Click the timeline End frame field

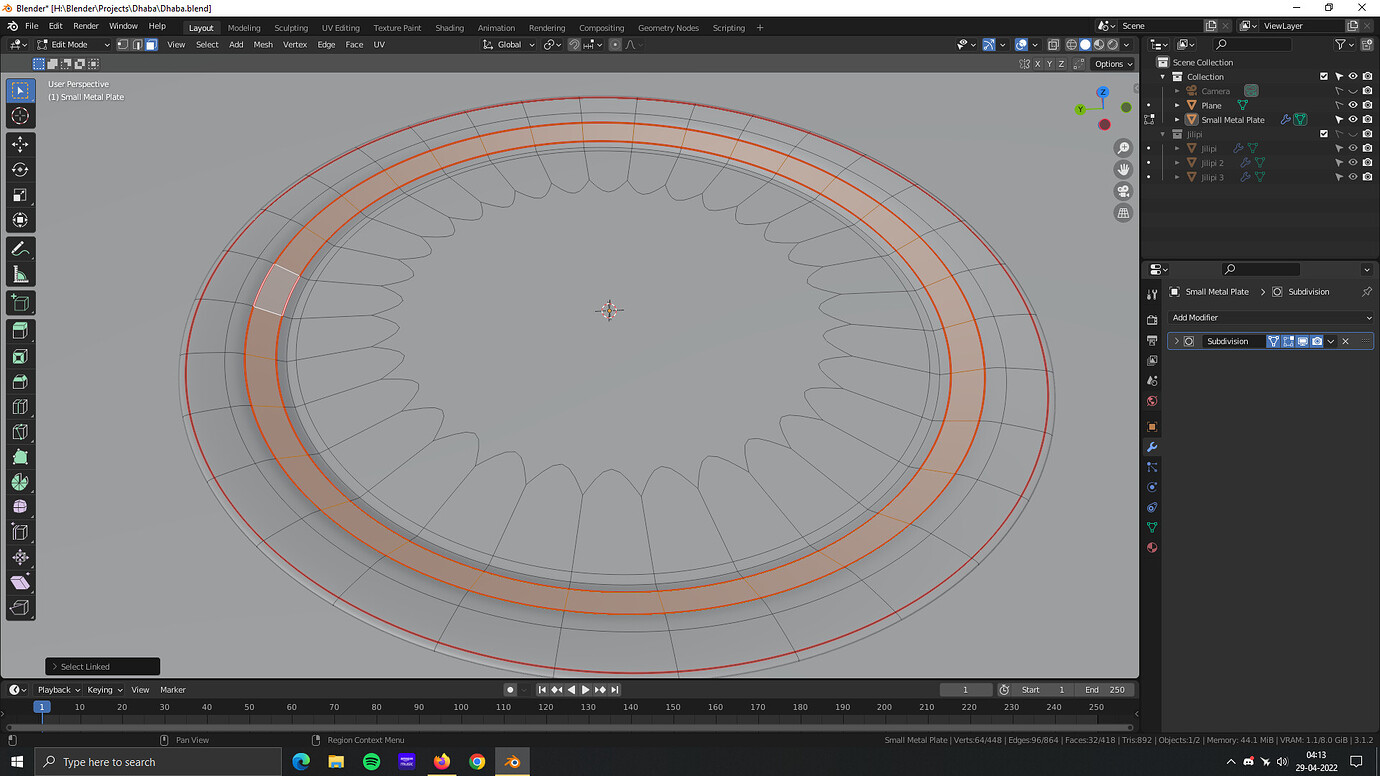click(1105, 690)
